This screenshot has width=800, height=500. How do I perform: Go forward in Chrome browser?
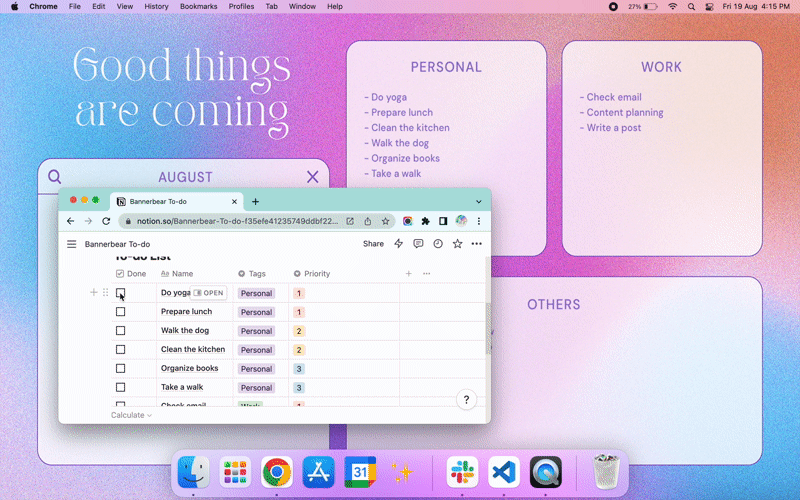pyautogui.click(x=88, y=221)
